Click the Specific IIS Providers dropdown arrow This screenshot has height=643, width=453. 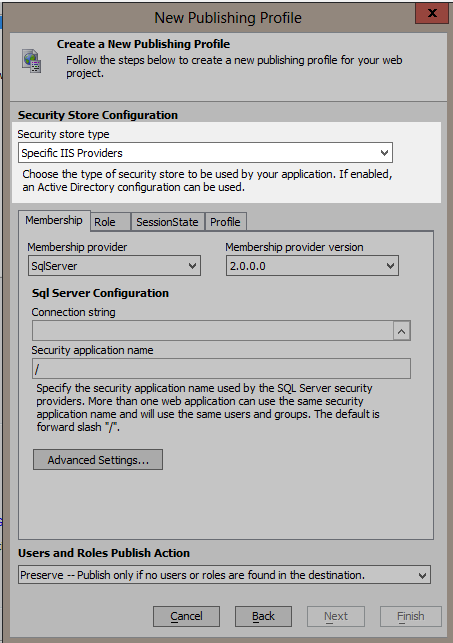pos(384,153)
